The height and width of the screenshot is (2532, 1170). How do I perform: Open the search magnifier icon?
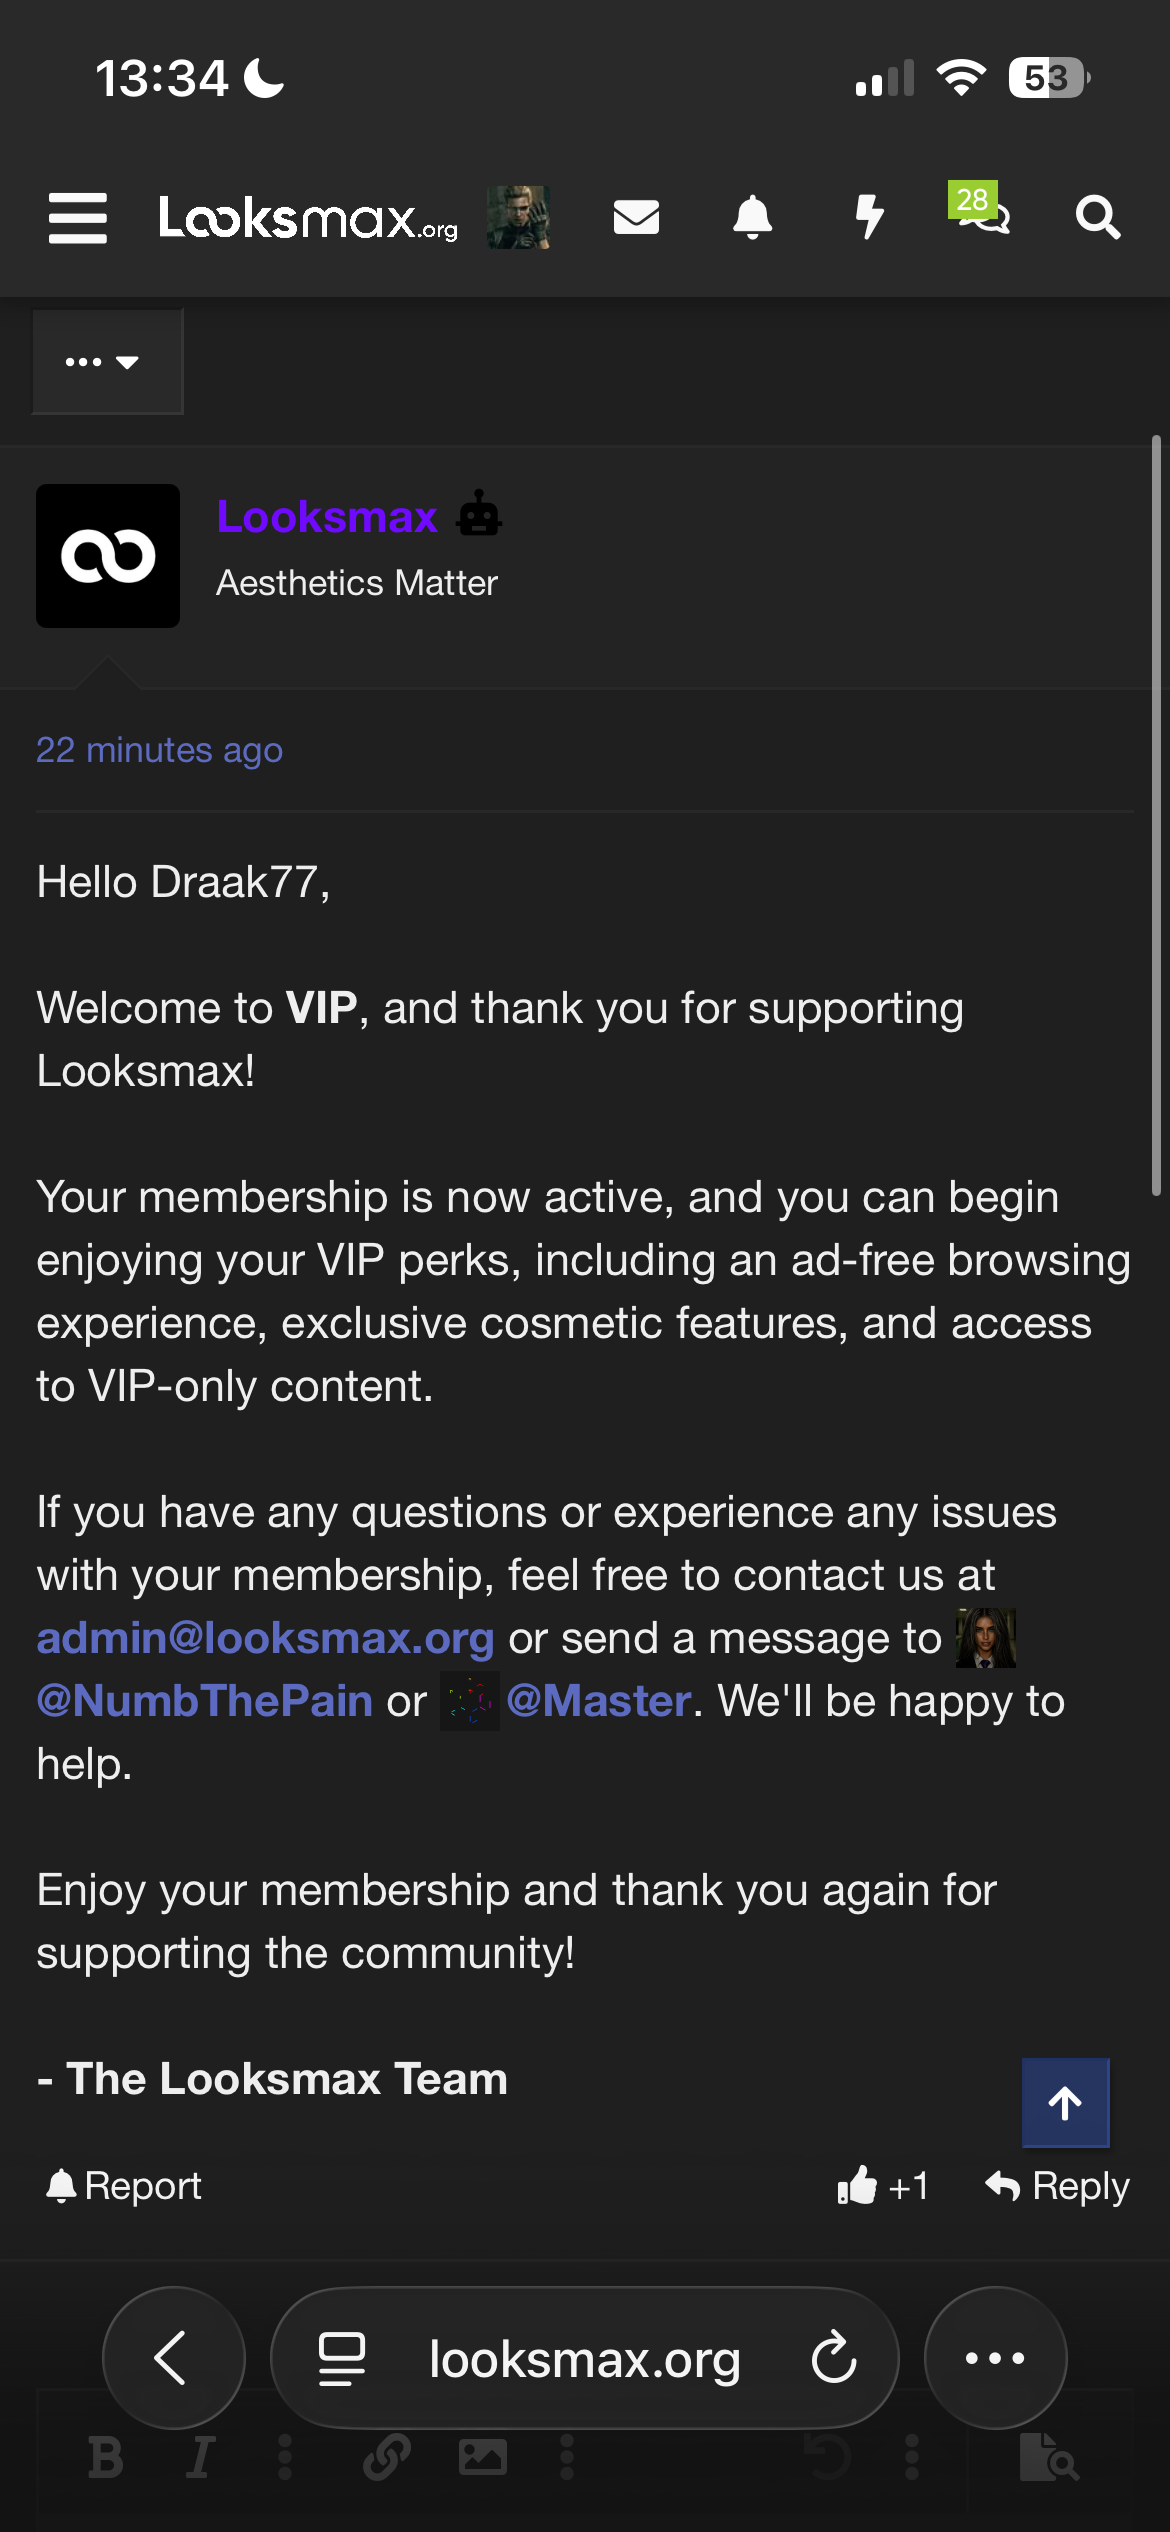coord(1097,217)
